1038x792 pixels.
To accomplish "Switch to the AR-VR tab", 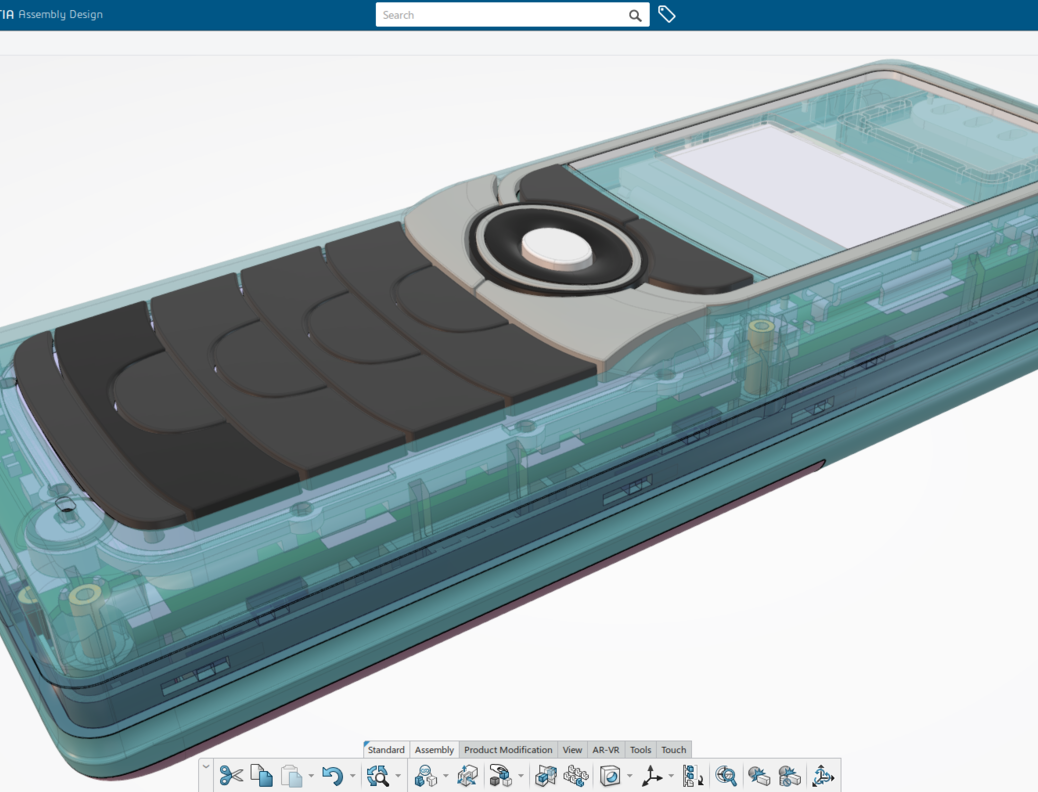I will pos(605,750).
